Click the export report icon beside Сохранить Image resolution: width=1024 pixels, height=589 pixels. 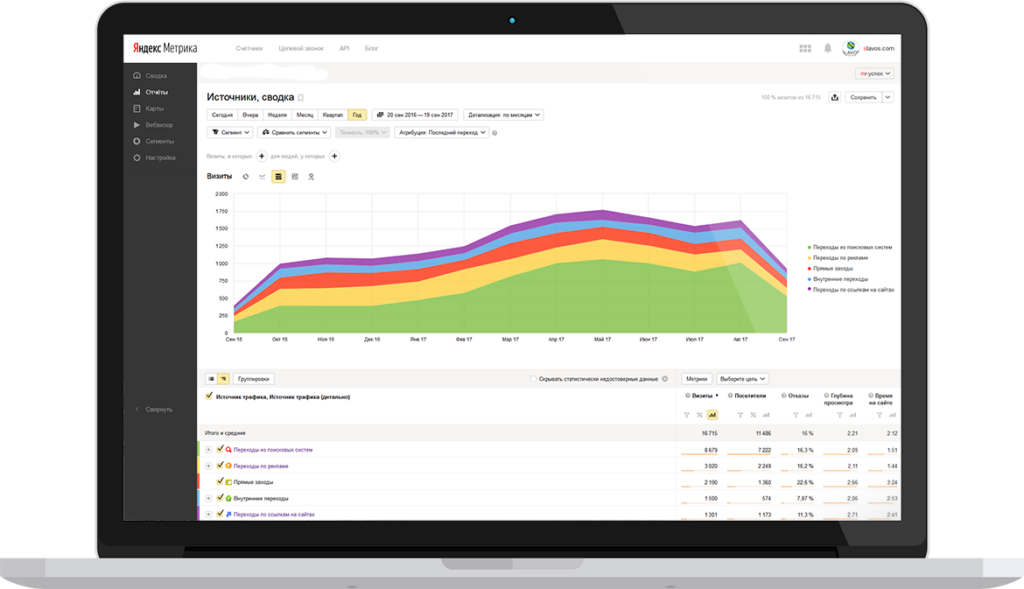point(833,97)
